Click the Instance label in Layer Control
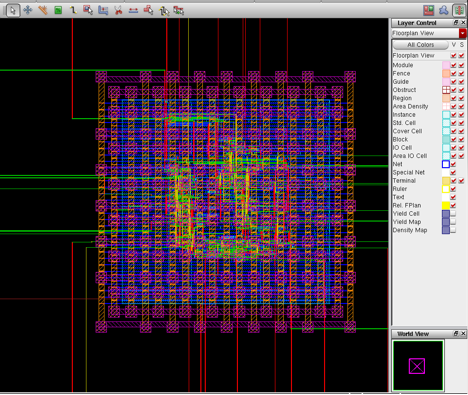The width and height of the screenshot is (468, 395). (x=404, y=115)
